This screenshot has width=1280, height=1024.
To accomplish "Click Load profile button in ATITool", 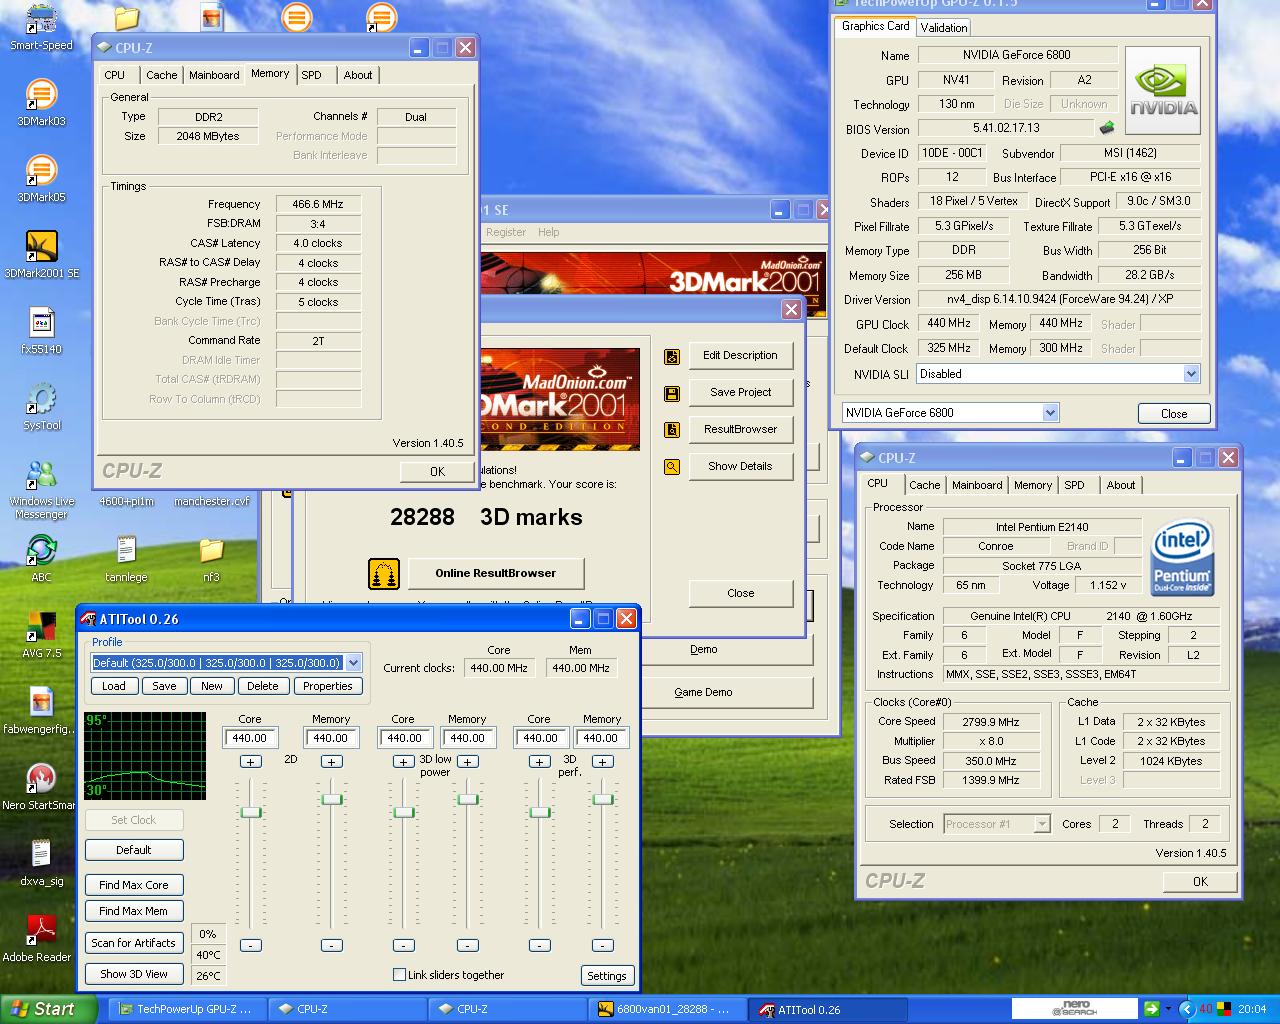I will (x=114, y=686).
